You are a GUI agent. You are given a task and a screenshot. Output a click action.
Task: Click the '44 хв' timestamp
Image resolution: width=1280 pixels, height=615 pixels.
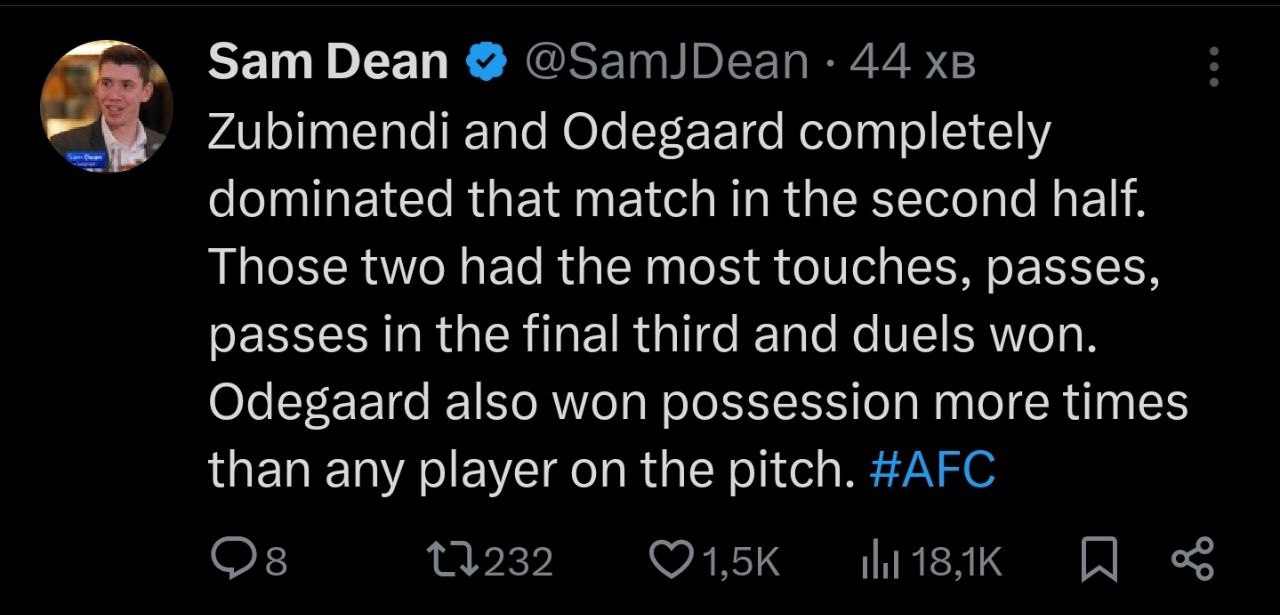point(910,64)
